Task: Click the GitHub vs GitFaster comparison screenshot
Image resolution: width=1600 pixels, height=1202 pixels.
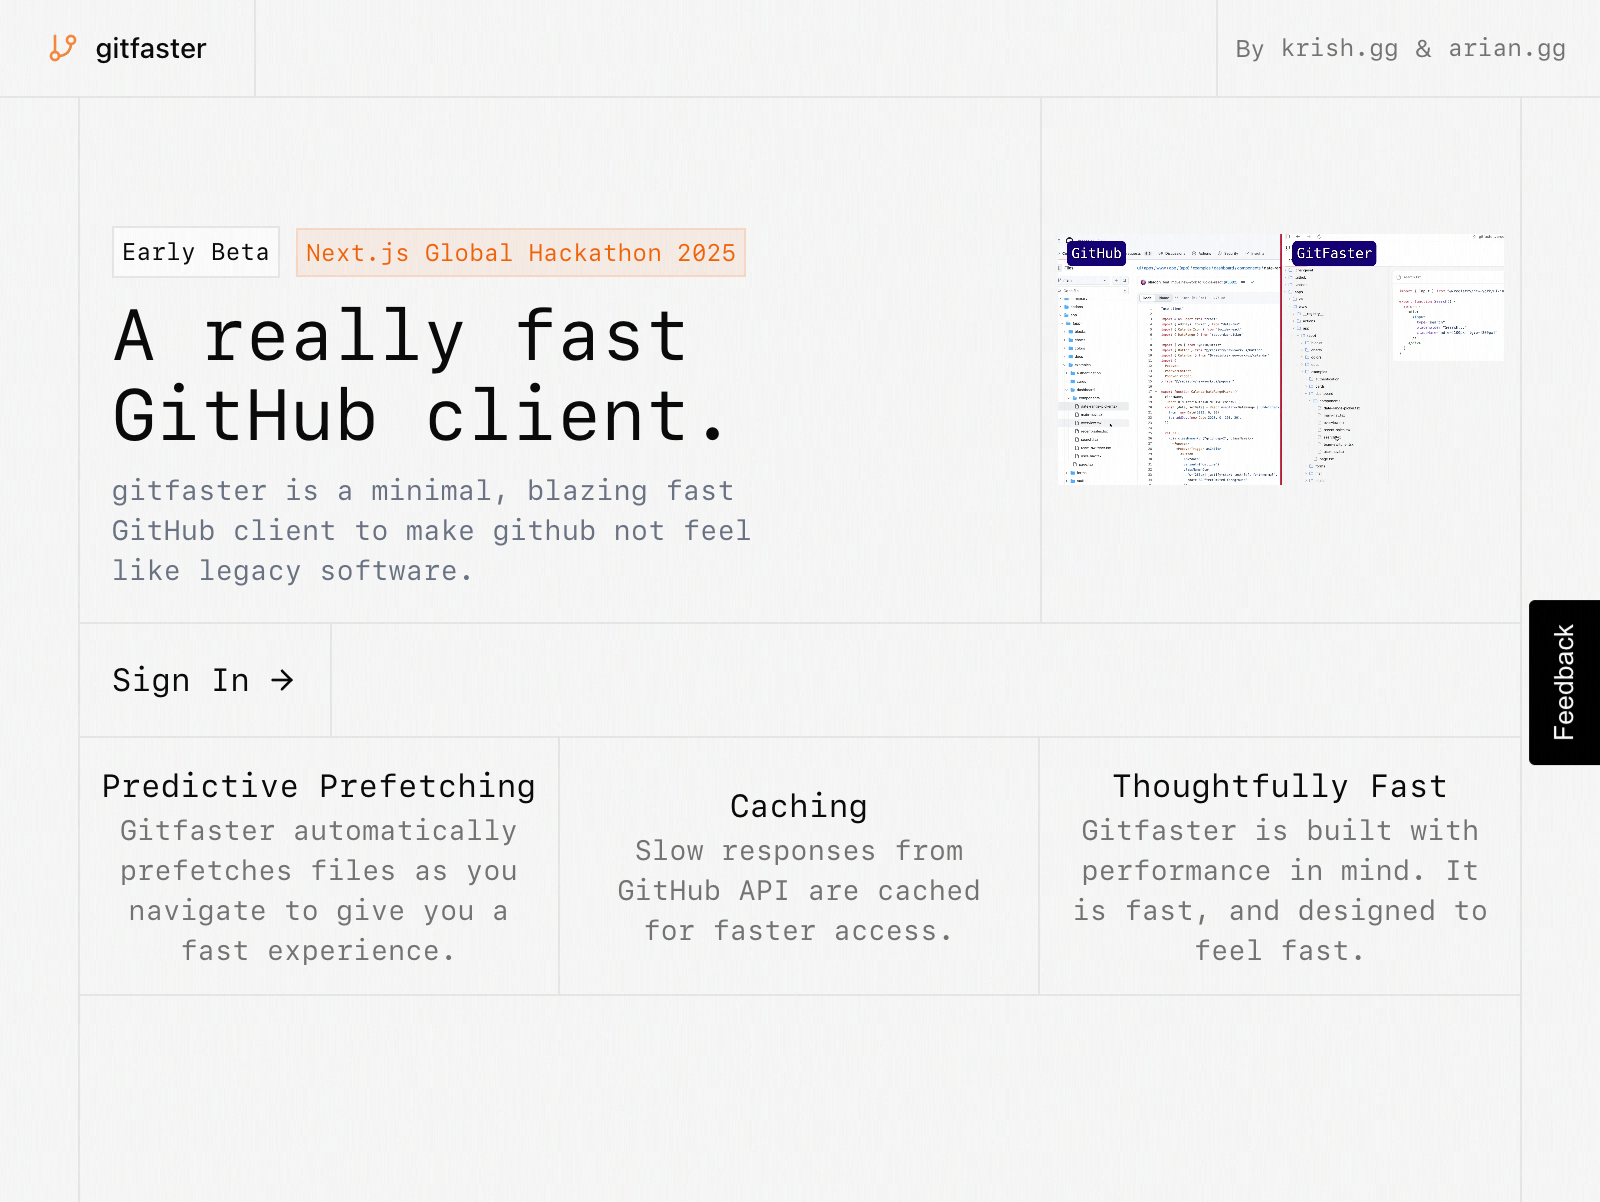Action: click(x=1281, y=362)
